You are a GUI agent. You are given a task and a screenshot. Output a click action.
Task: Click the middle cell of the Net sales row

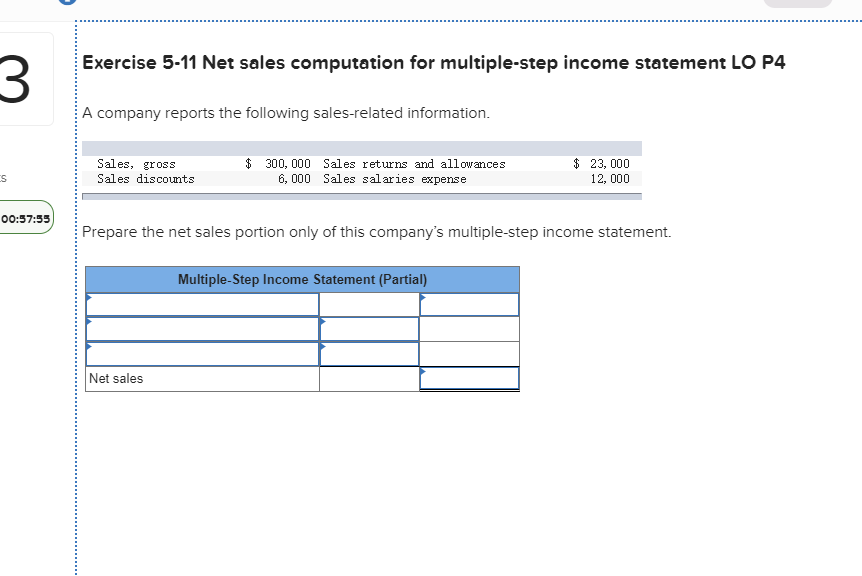pos(369,378)
